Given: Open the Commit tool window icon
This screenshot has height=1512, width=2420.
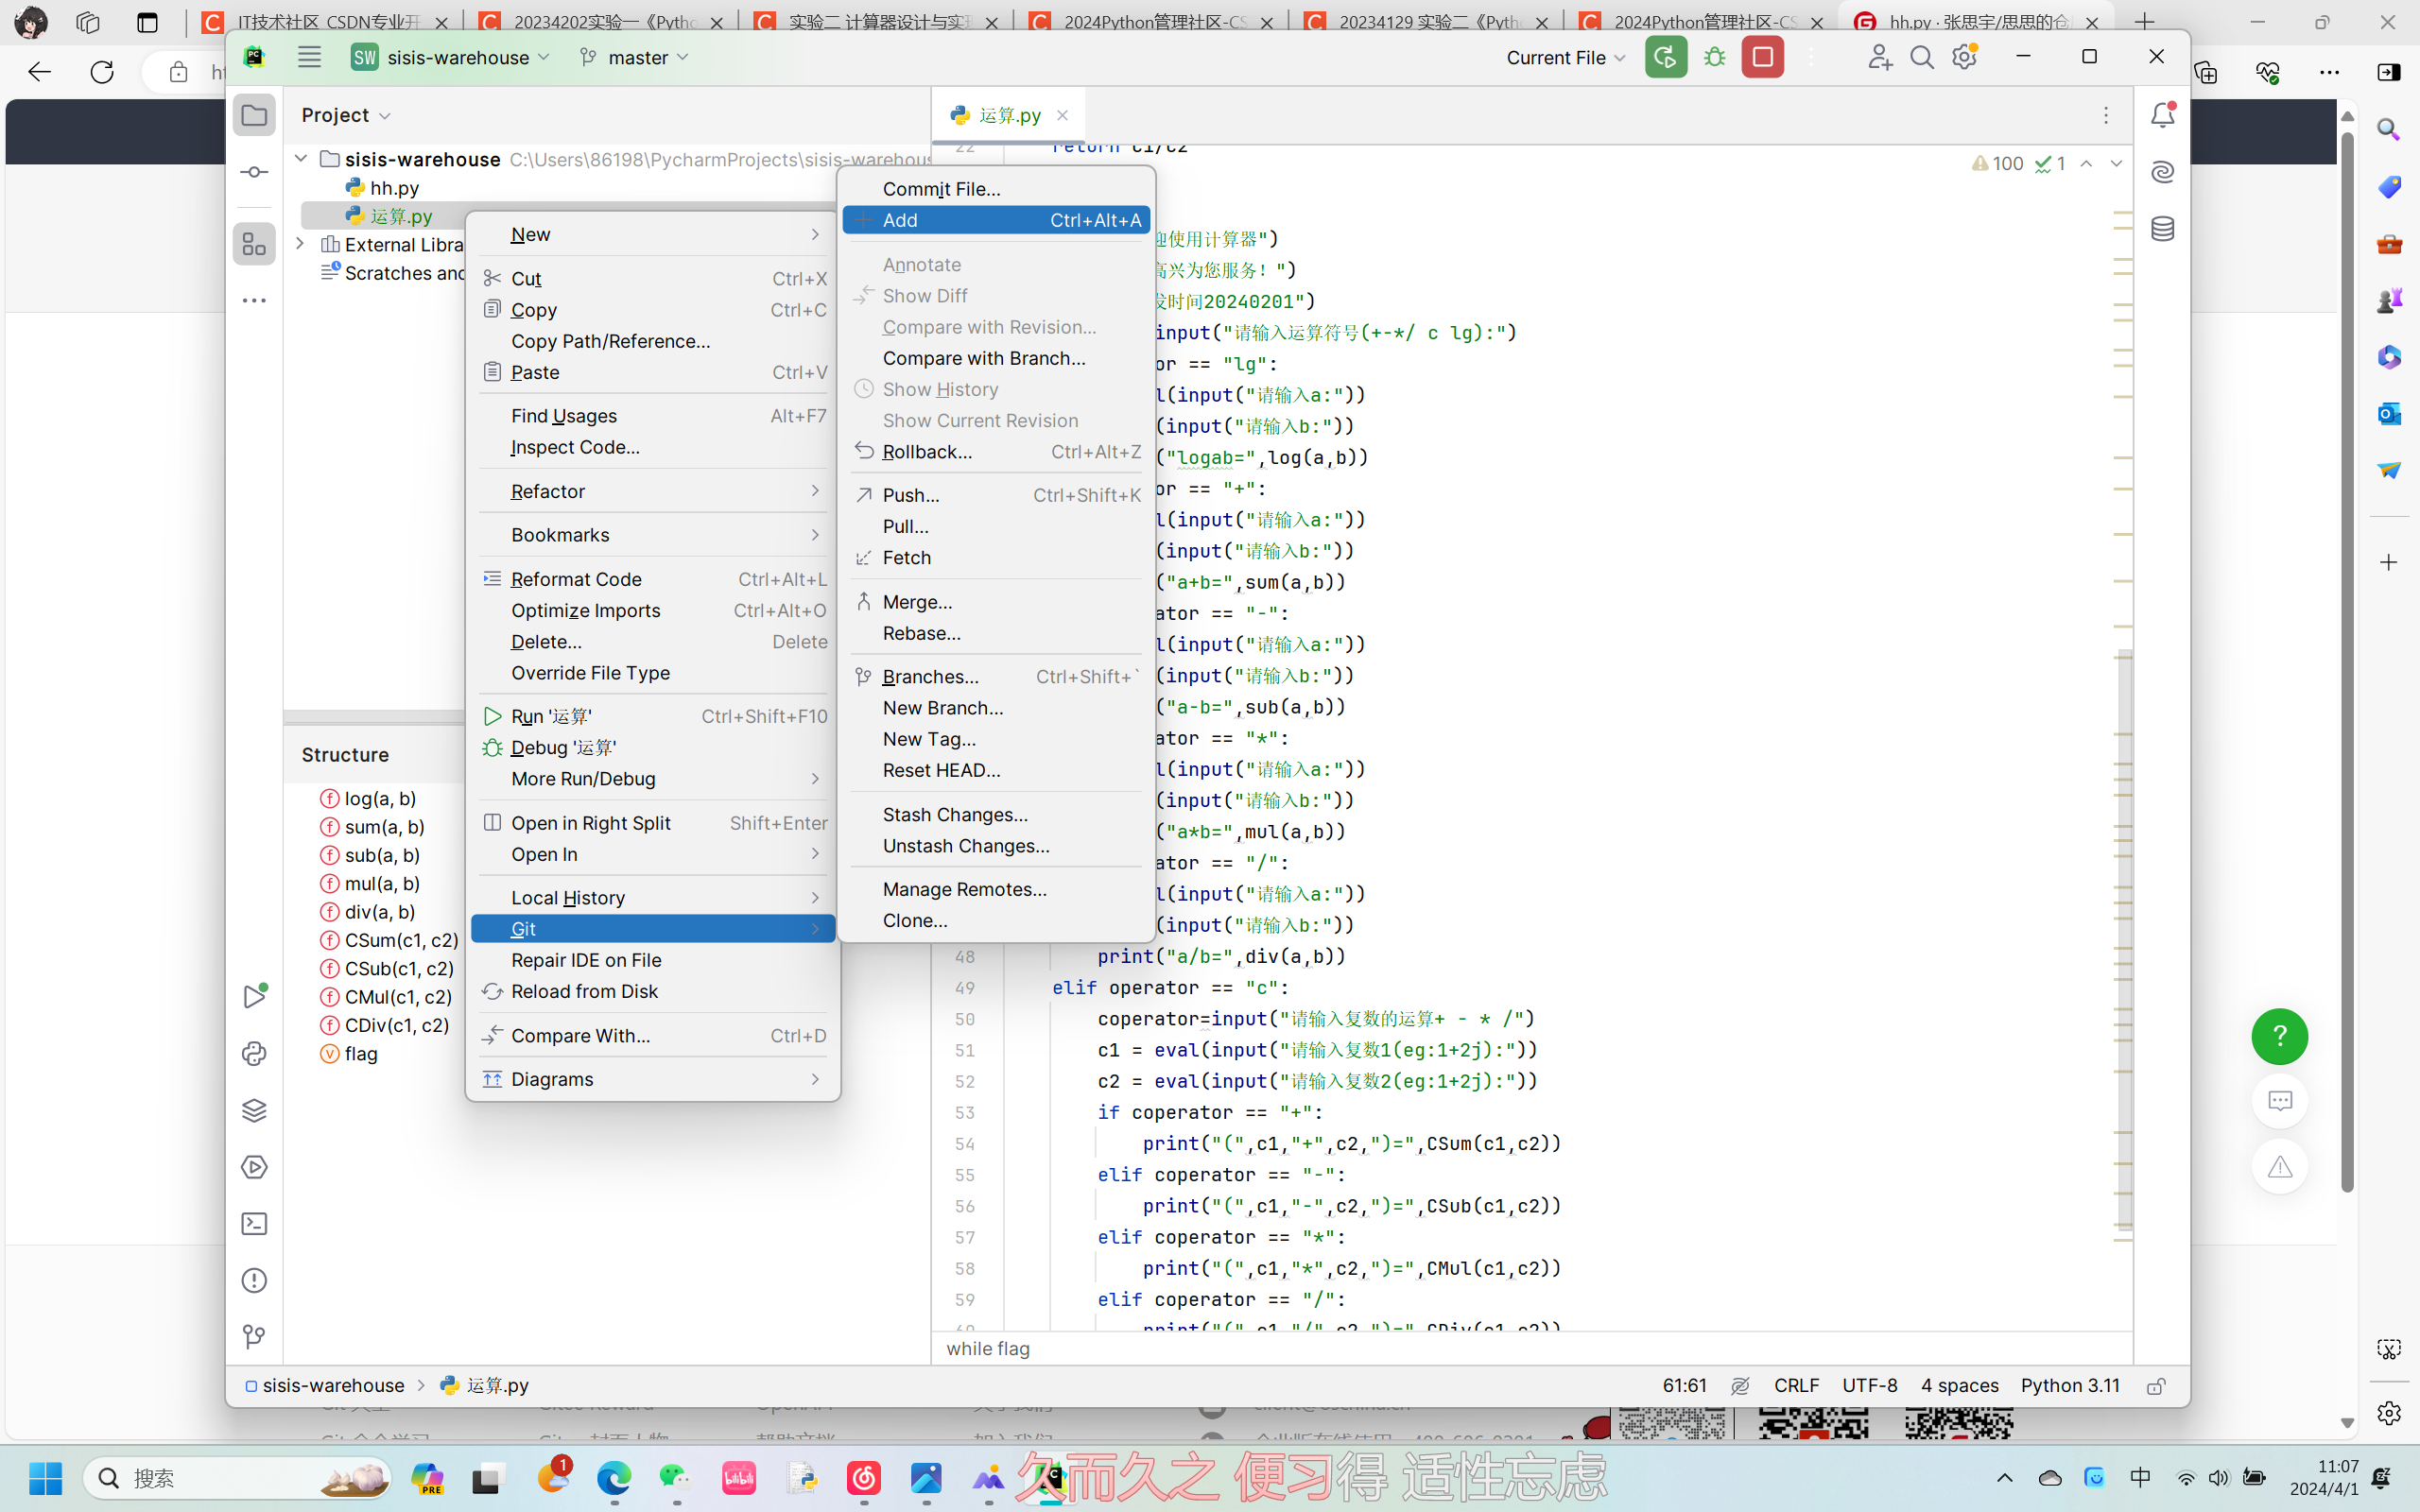Looking at the screenshot, I should (254, 172).
